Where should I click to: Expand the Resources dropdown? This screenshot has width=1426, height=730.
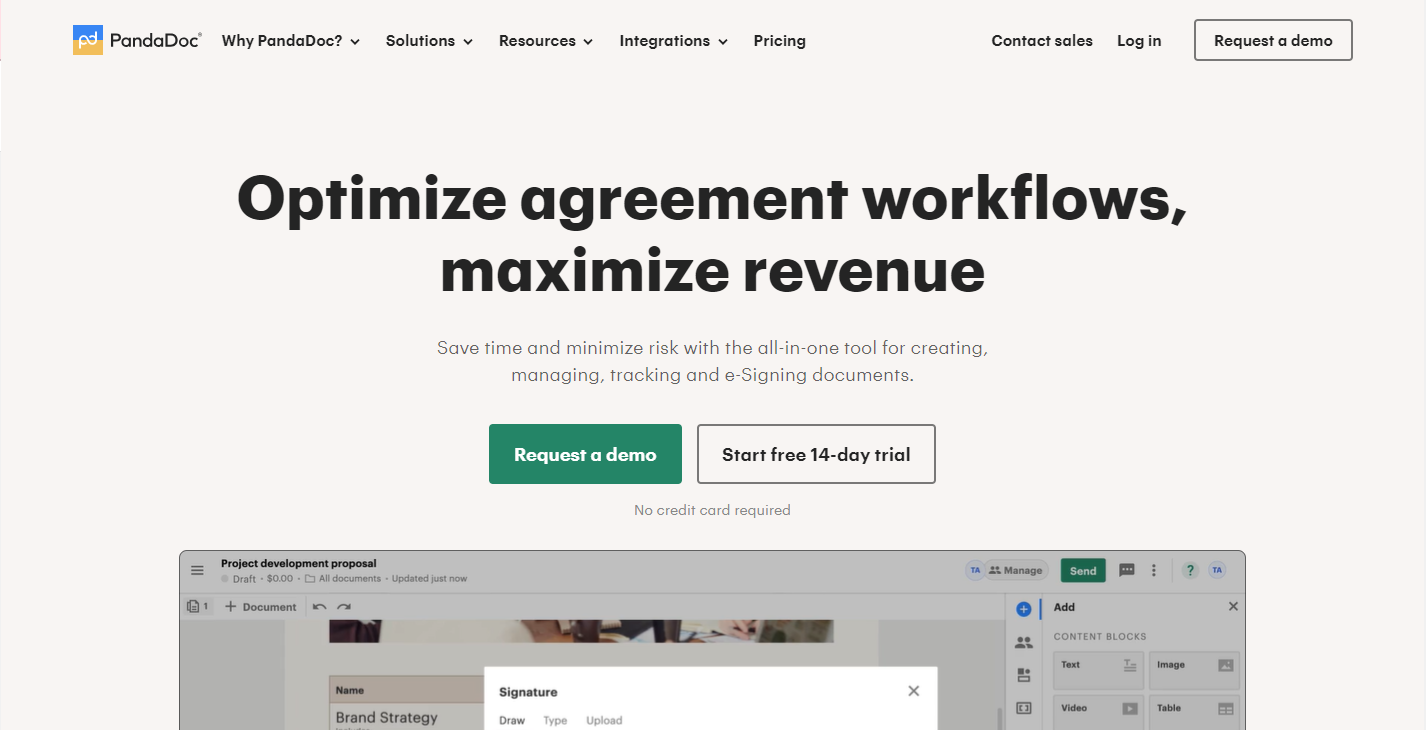(546, 41)
